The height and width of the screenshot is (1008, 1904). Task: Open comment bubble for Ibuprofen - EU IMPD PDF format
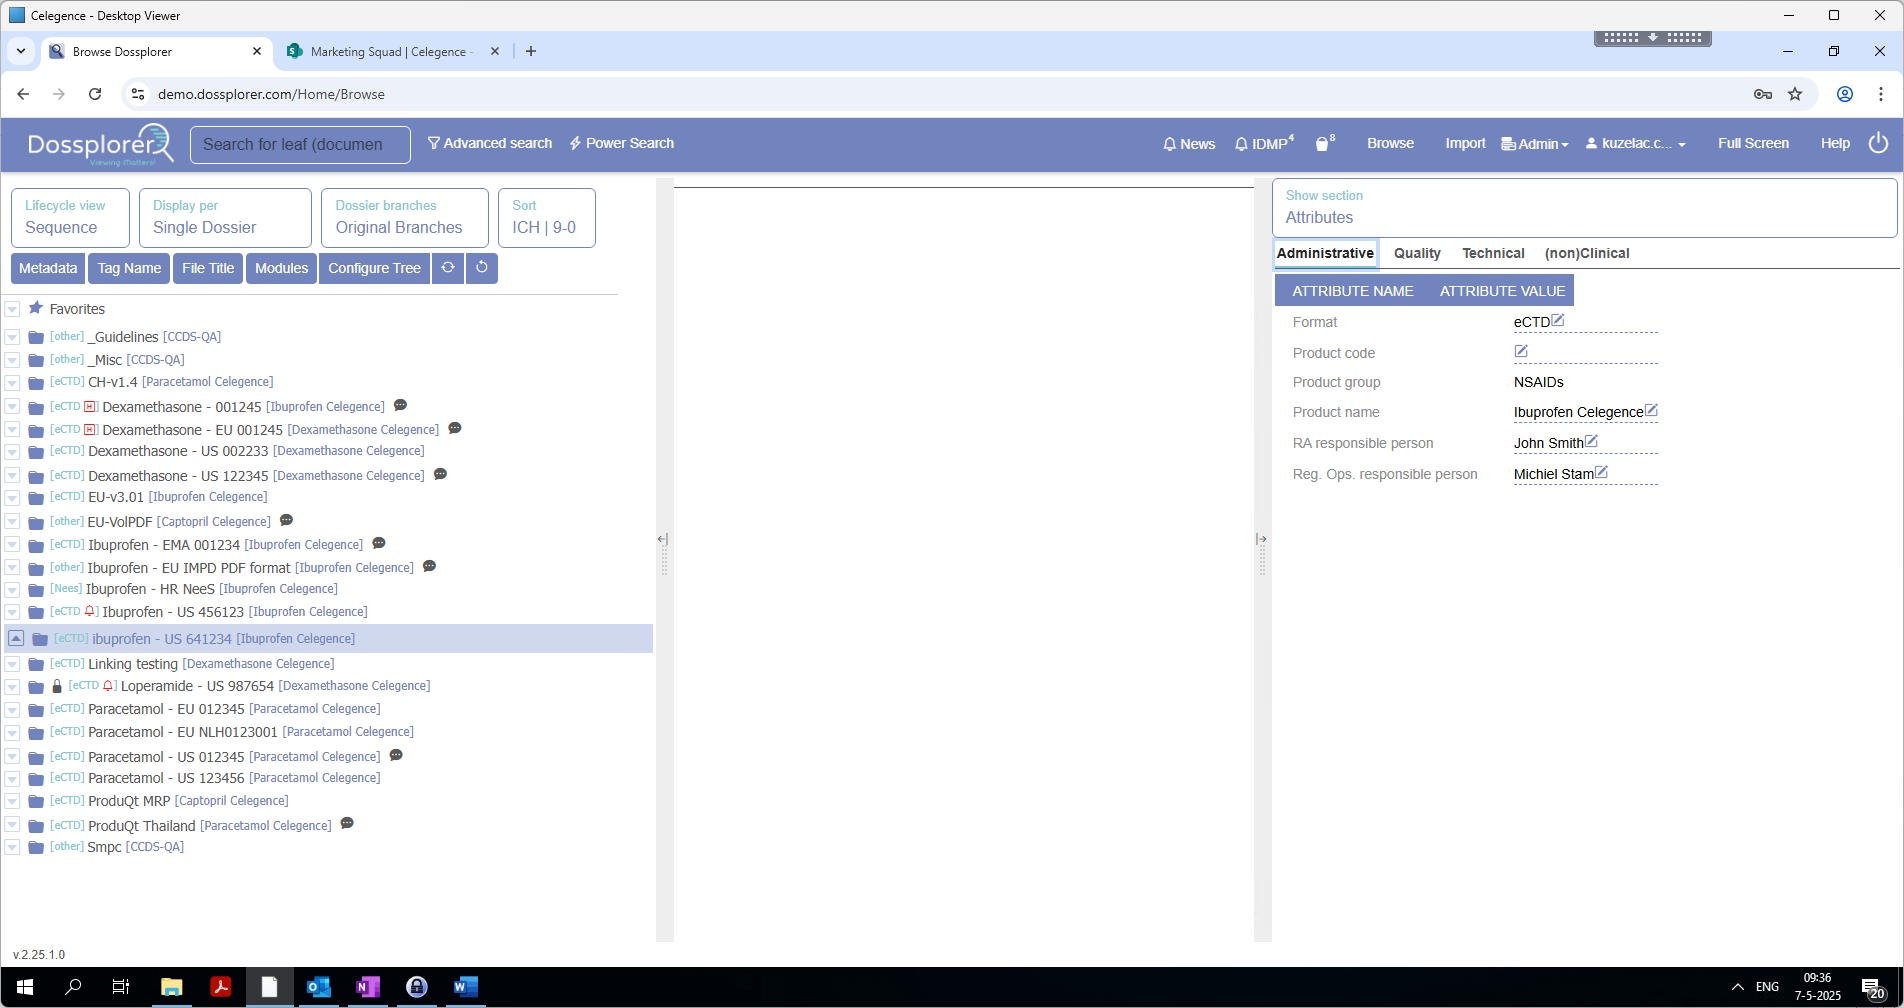click(430, 566)
